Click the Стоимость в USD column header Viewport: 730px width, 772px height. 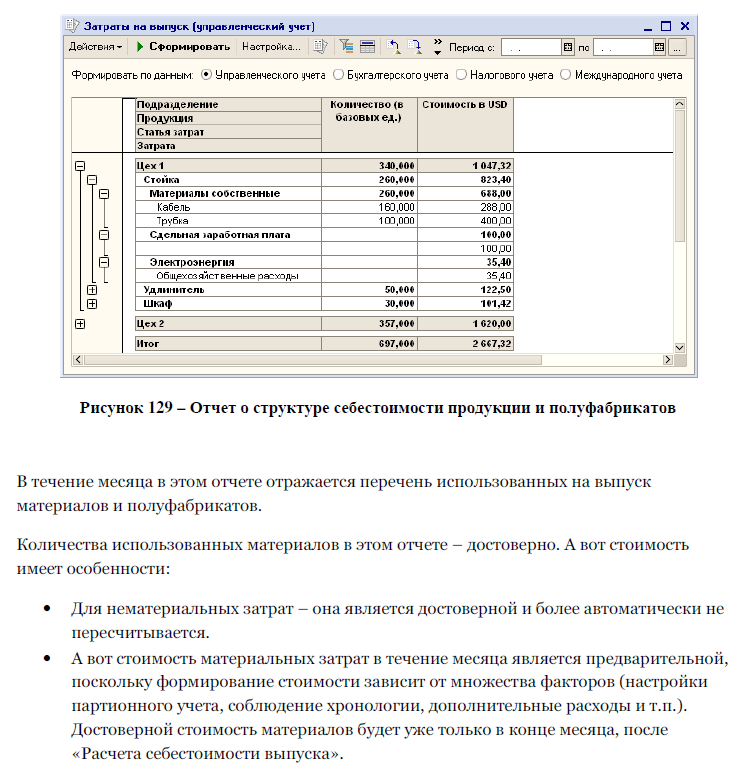[x=465, y=125]
